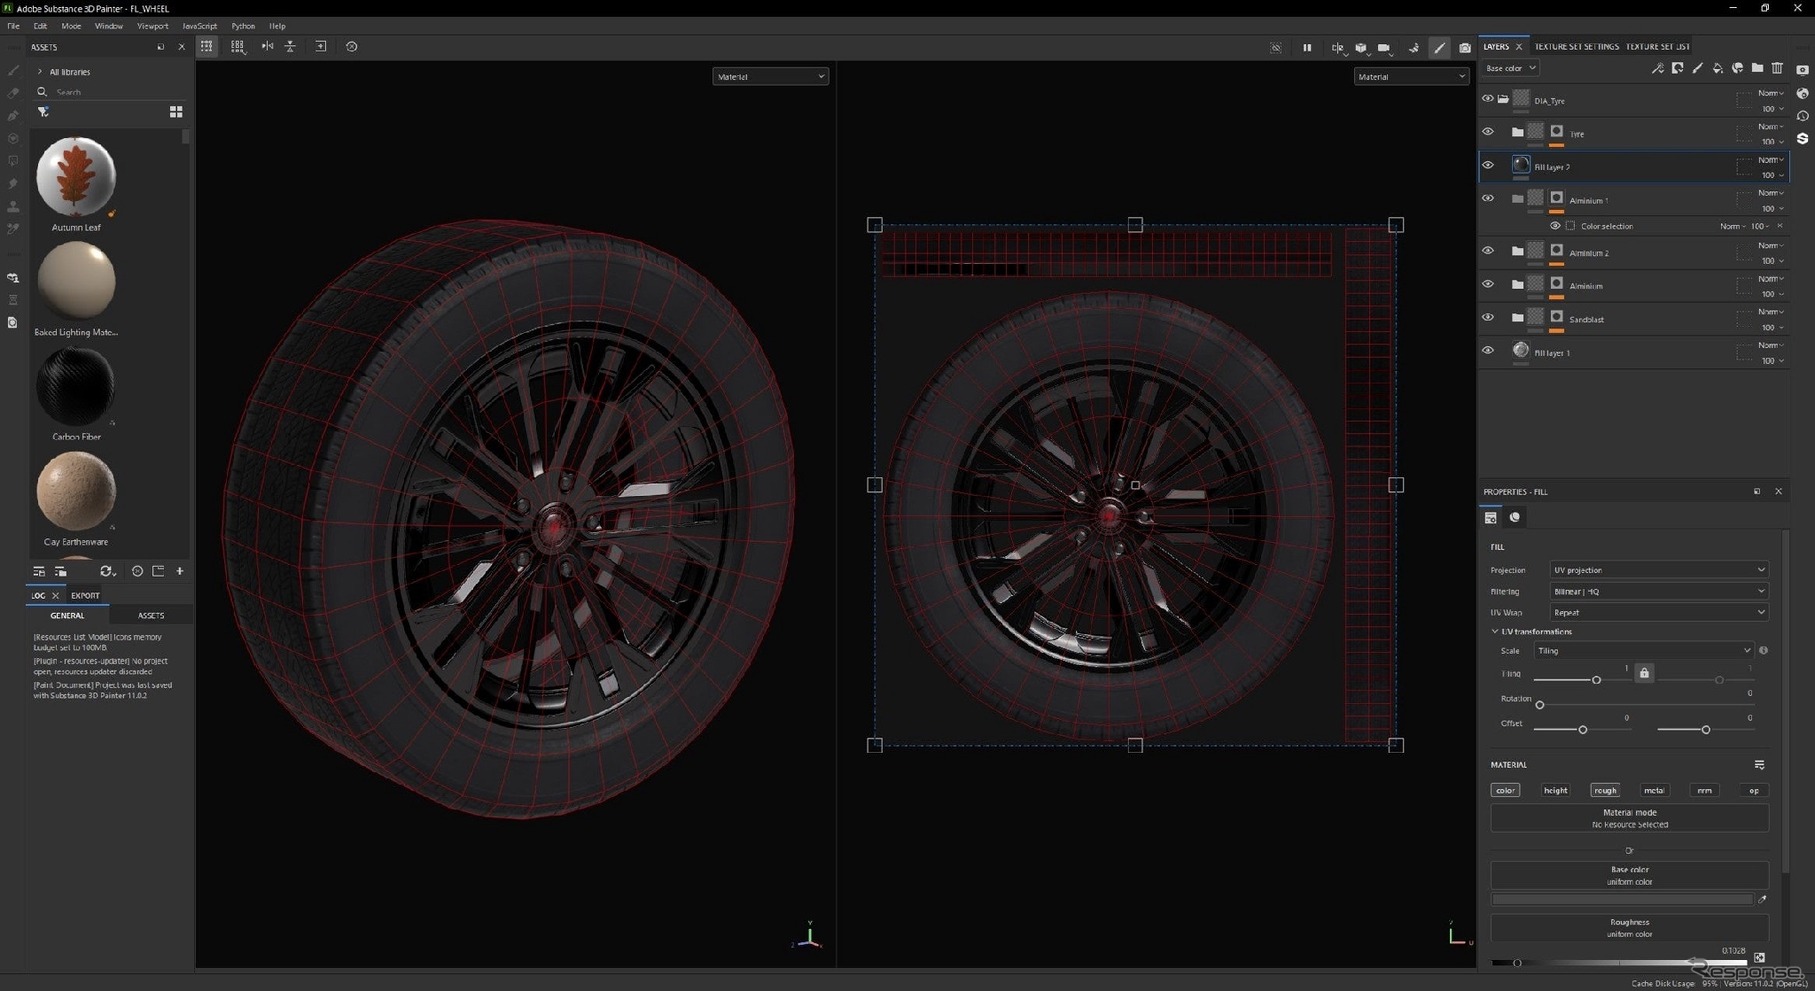Select the Carbon Fiber material thumbnail
This screenshot has width=1815, height=991.
click(x=75, y=385)
